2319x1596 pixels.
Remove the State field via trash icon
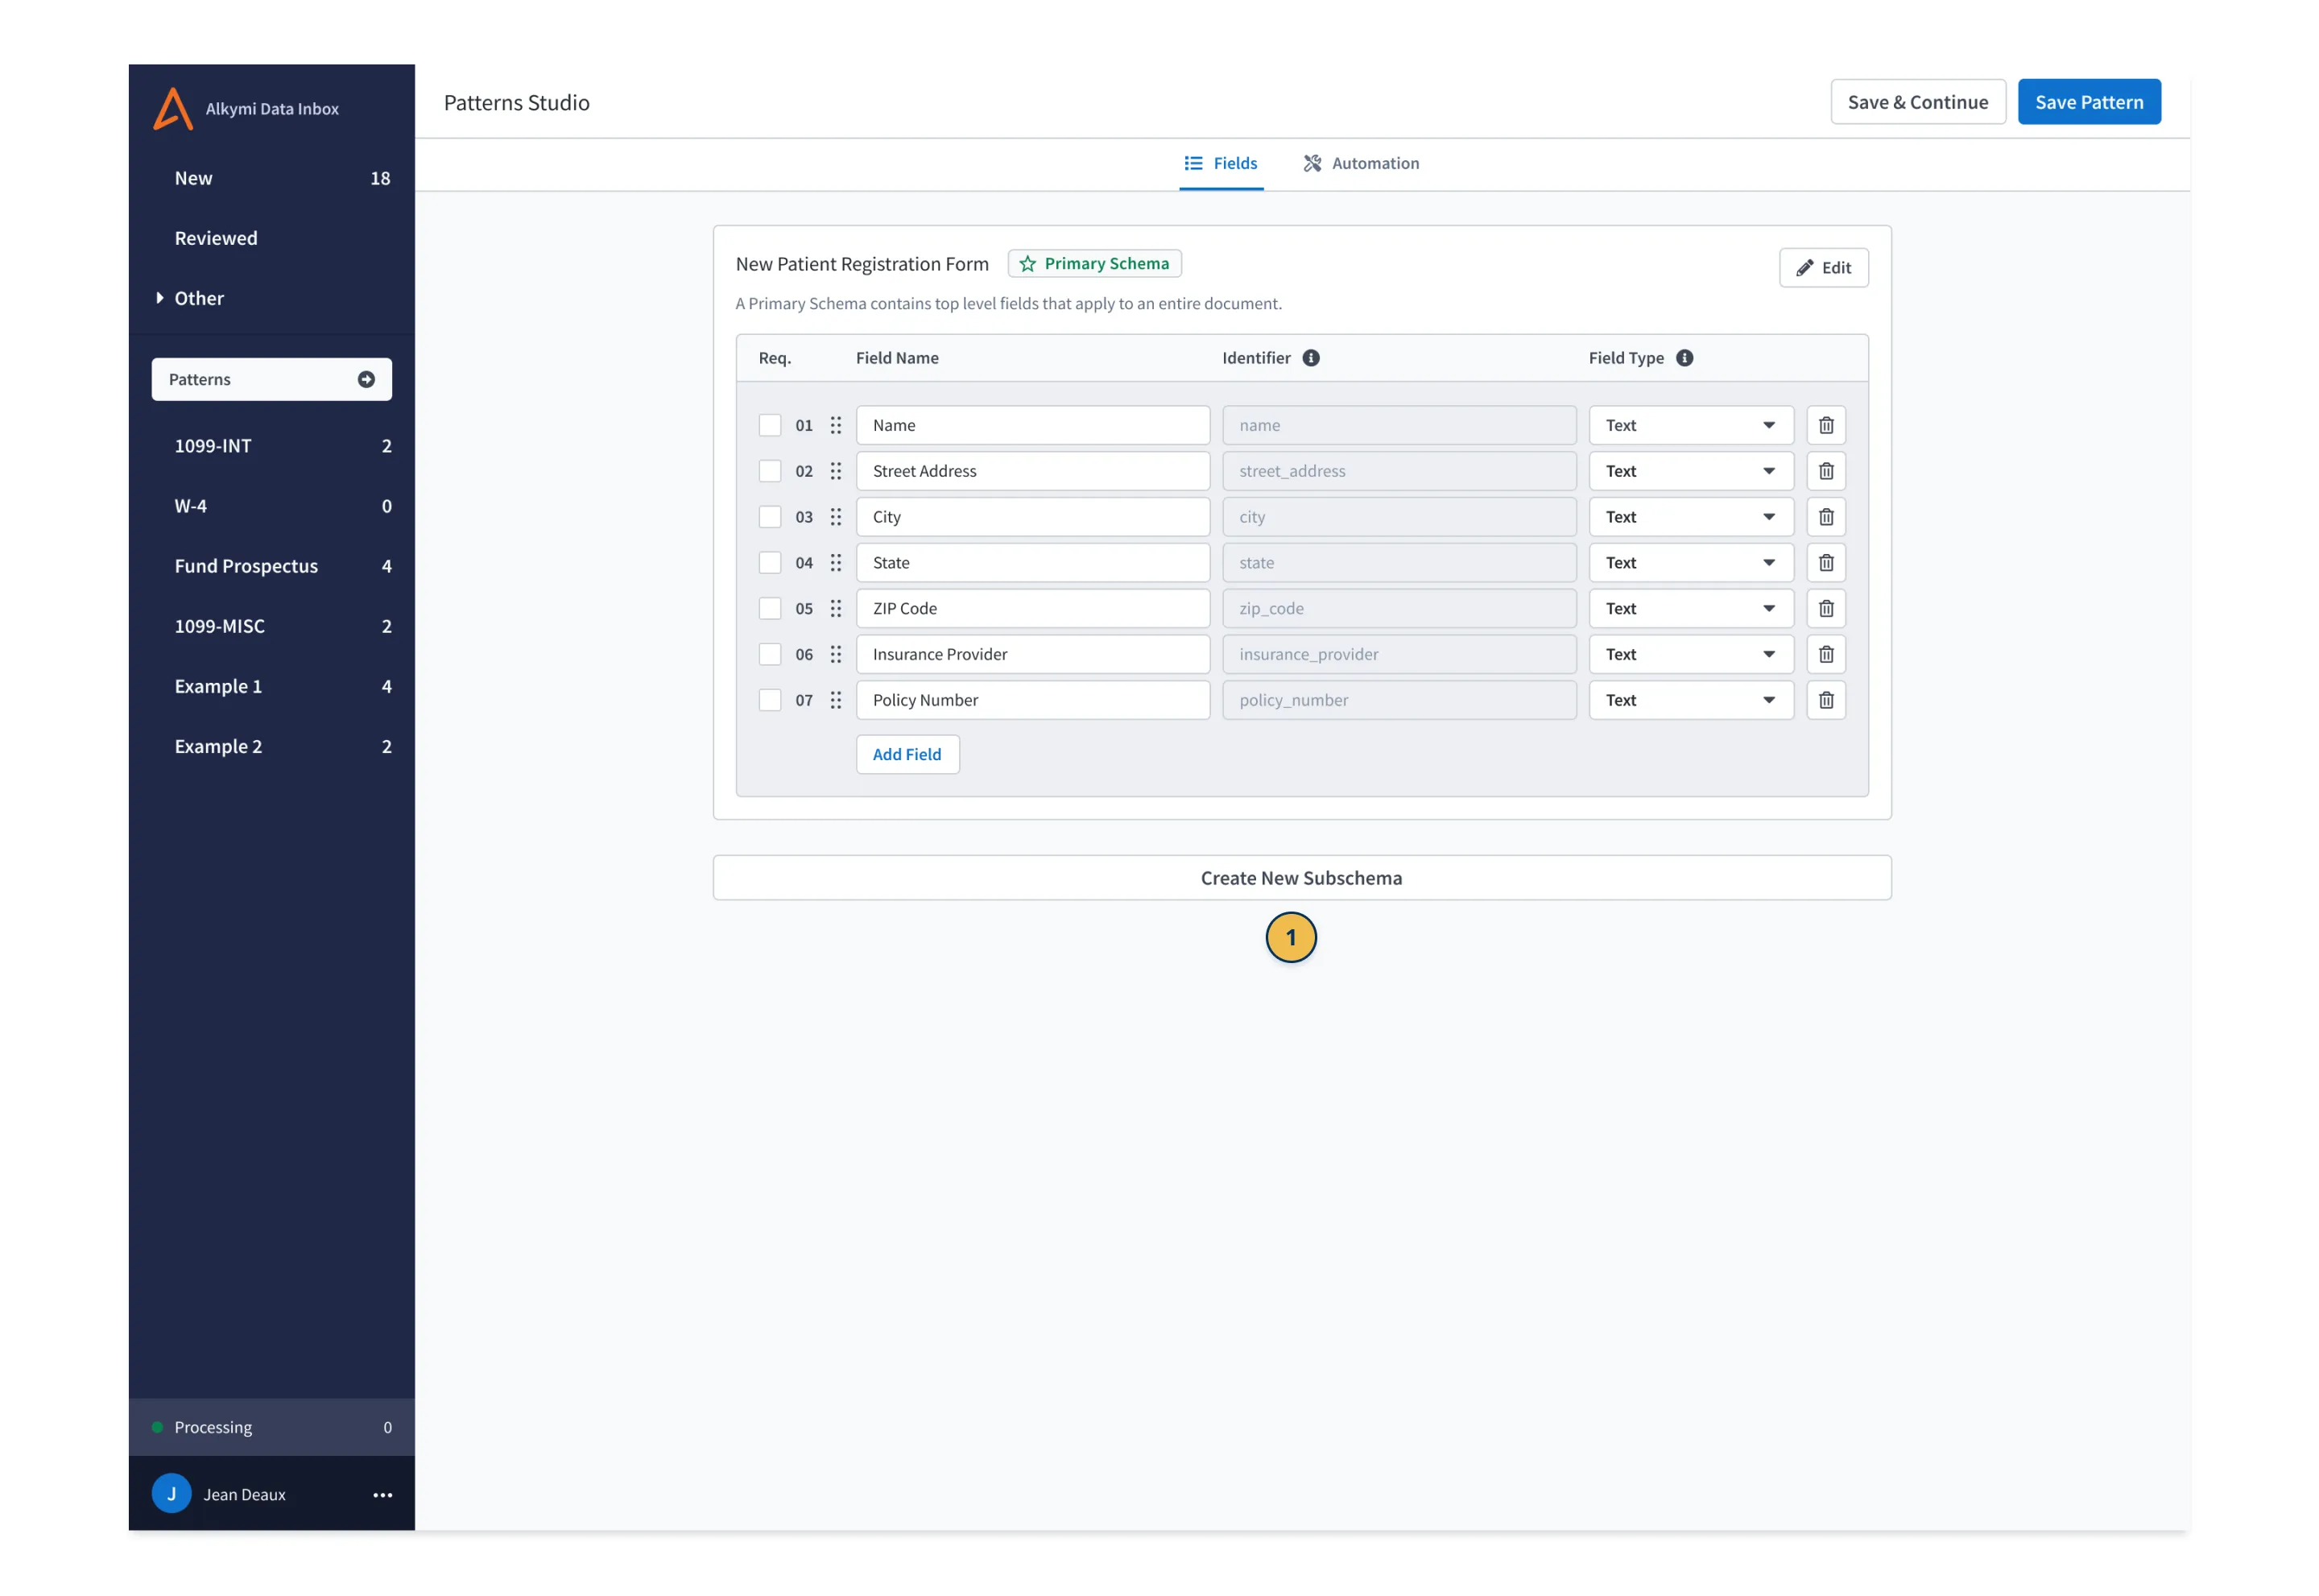coord(1825,563)
